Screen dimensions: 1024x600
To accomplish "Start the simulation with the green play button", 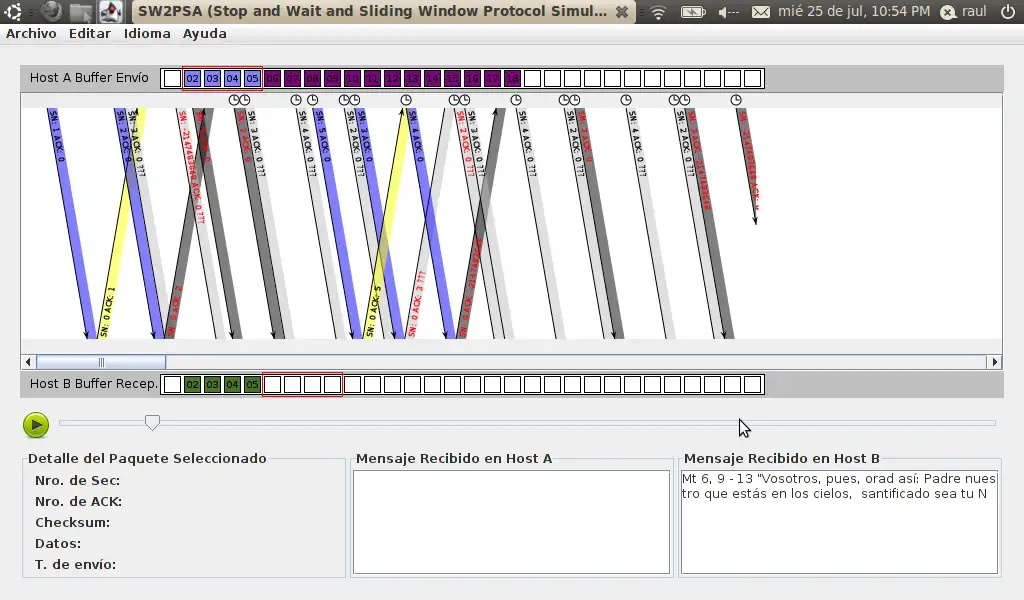I will [36, 425].
